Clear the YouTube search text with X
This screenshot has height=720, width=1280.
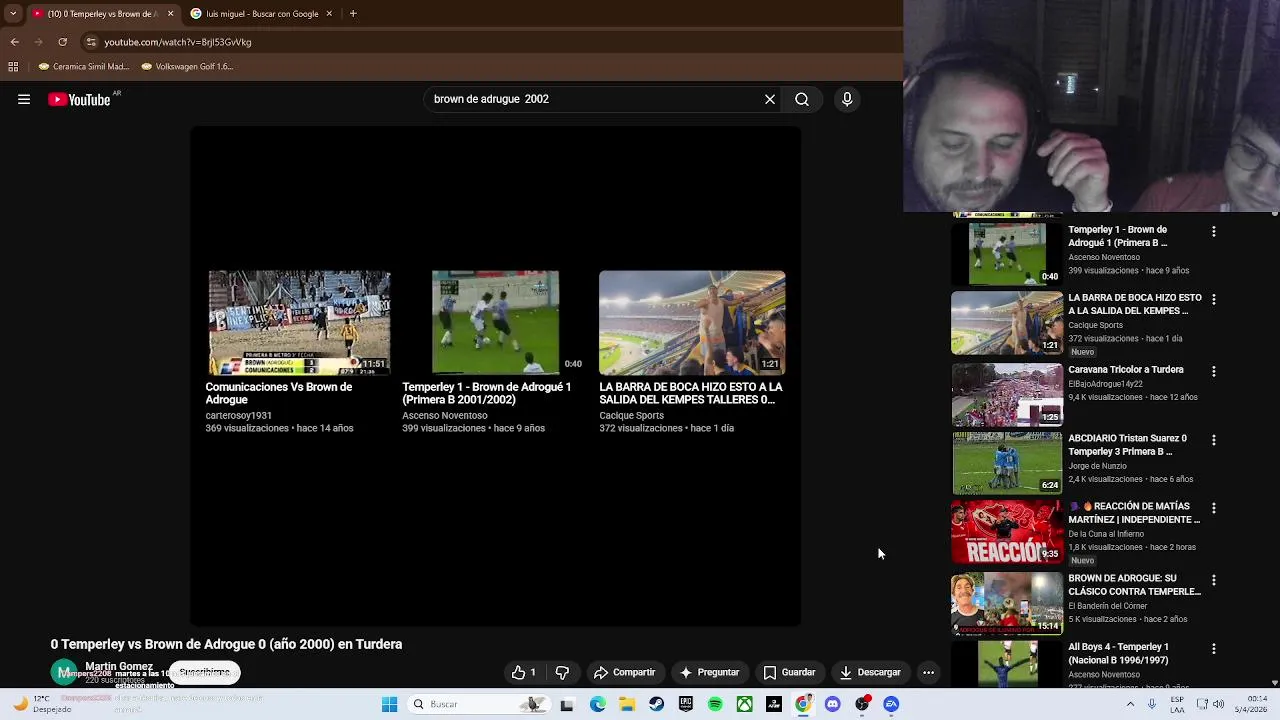(770, 99)
